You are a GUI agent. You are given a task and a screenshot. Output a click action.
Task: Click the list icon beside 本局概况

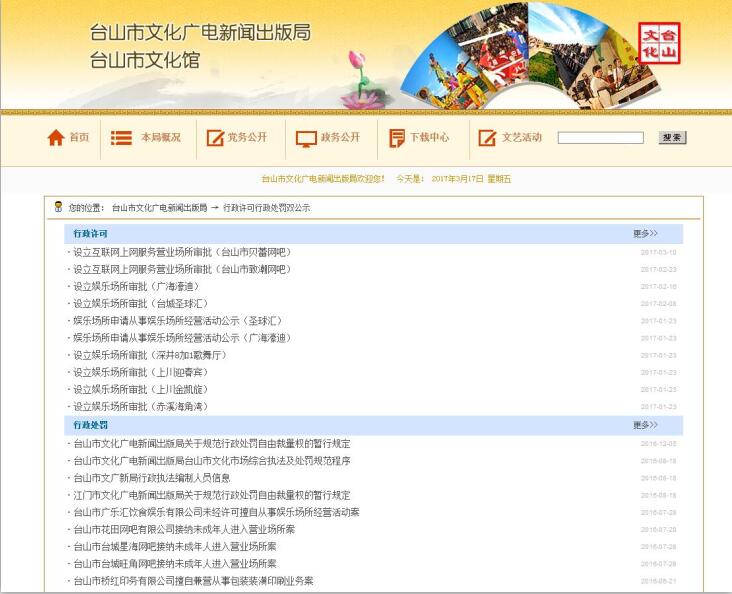coord(121,138)
